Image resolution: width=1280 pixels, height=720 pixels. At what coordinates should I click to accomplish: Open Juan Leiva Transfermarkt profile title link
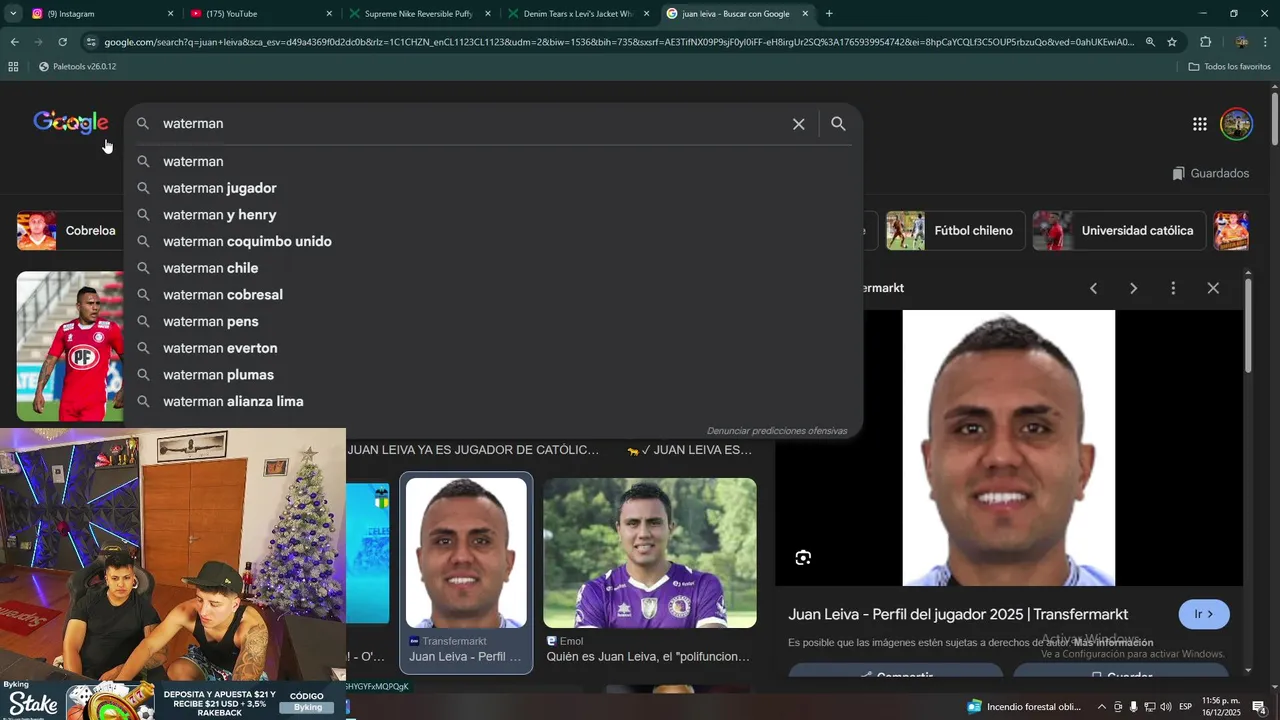pos(958,615)
